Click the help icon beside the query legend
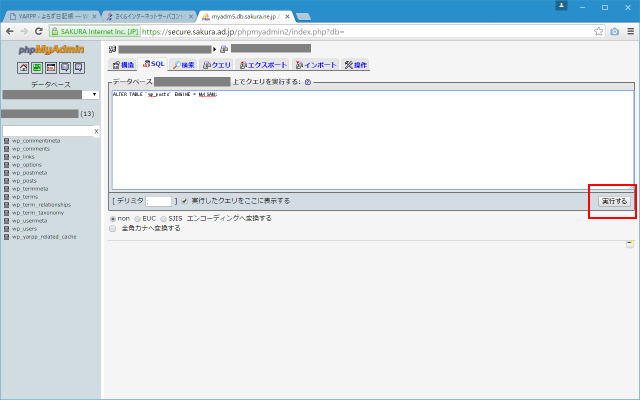This screenshot has width=640, height=400. pyautogui.click(x=307, y=82)
